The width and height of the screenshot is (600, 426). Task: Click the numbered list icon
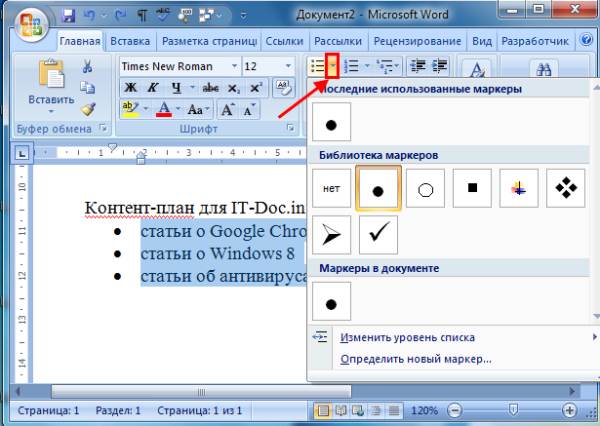pos(351,66)
